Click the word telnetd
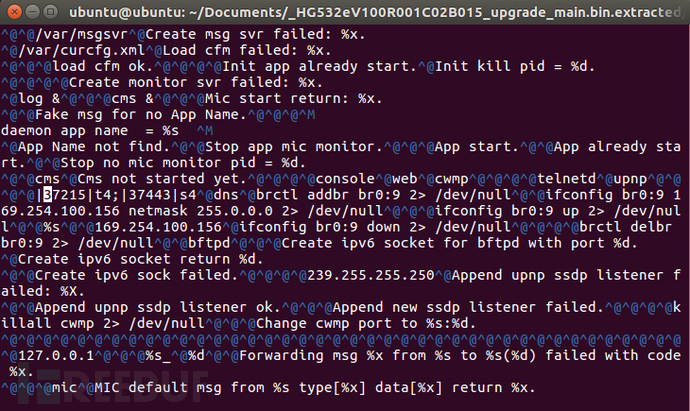The image size is (690, 411). 566,179
